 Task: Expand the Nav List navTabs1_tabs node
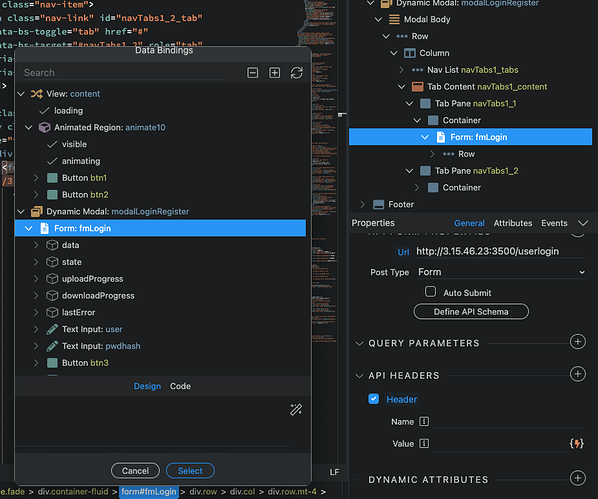pyautogui.click(x=401, y=70)
